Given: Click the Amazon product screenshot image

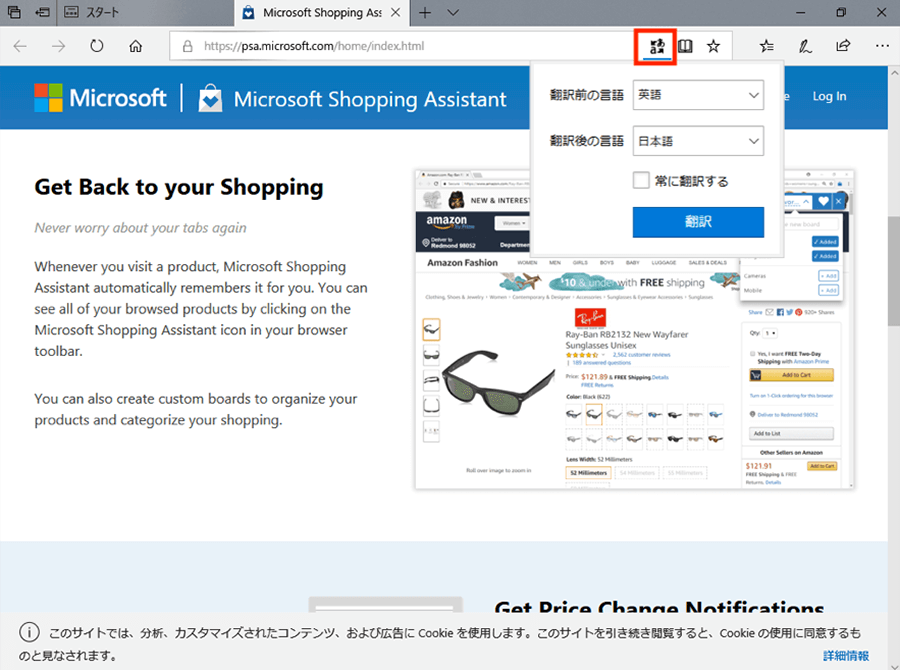Looking at the screenshot, I should coord(634,330).
